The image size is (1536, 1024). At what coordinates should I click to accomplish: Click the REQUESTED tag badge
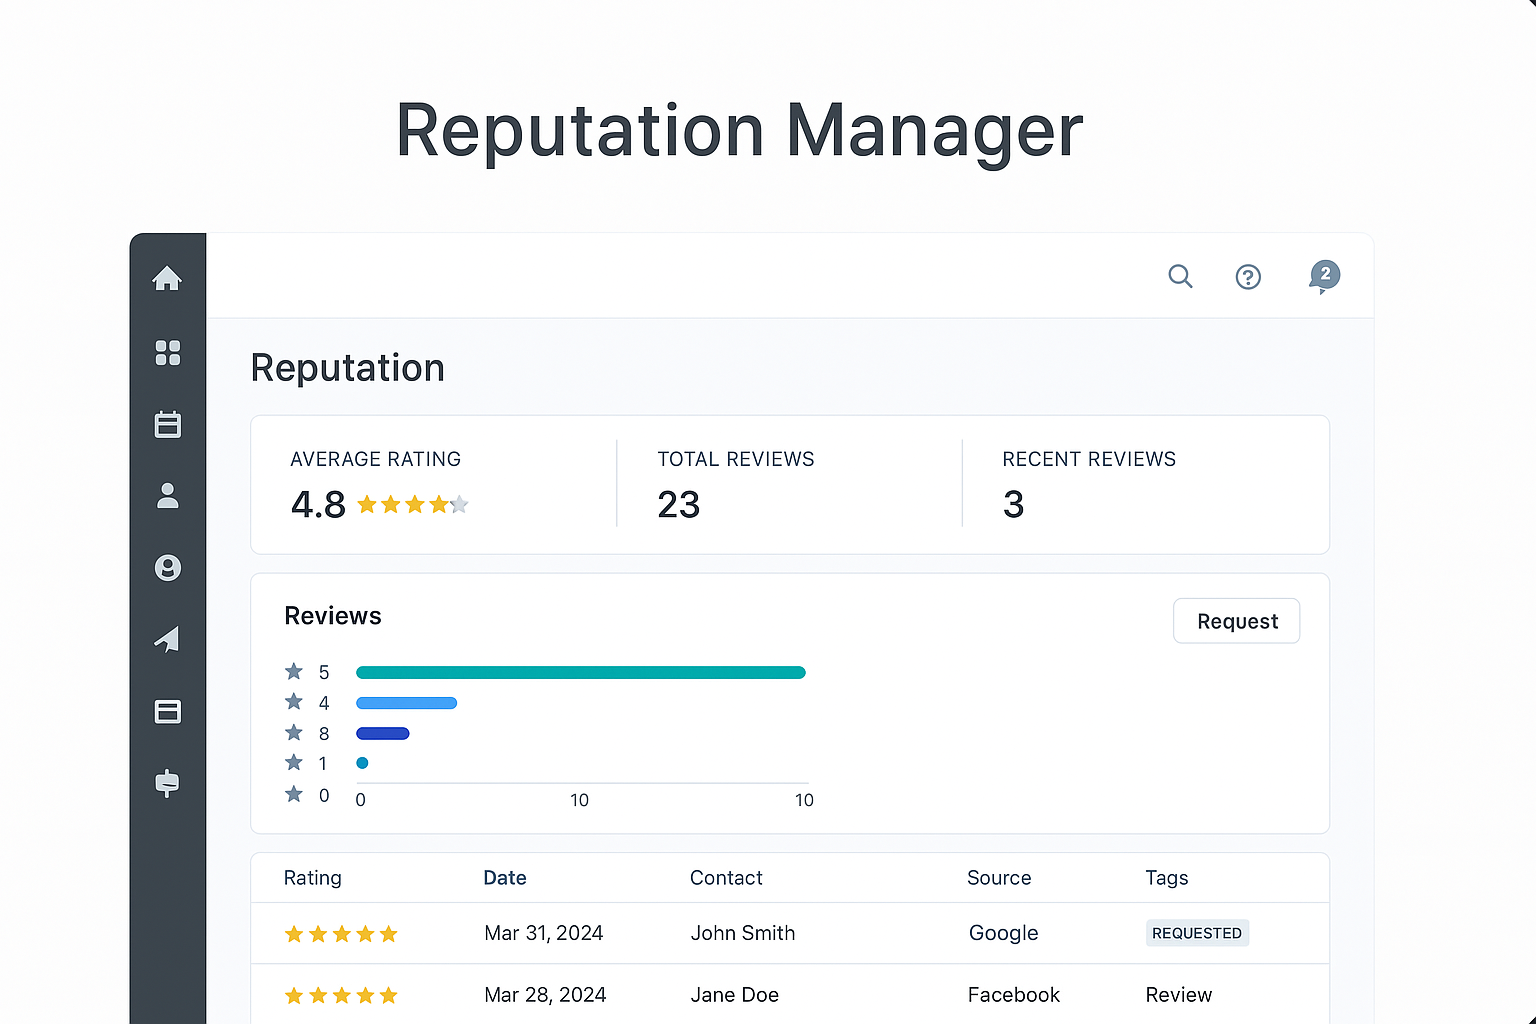click(1197, 933)
